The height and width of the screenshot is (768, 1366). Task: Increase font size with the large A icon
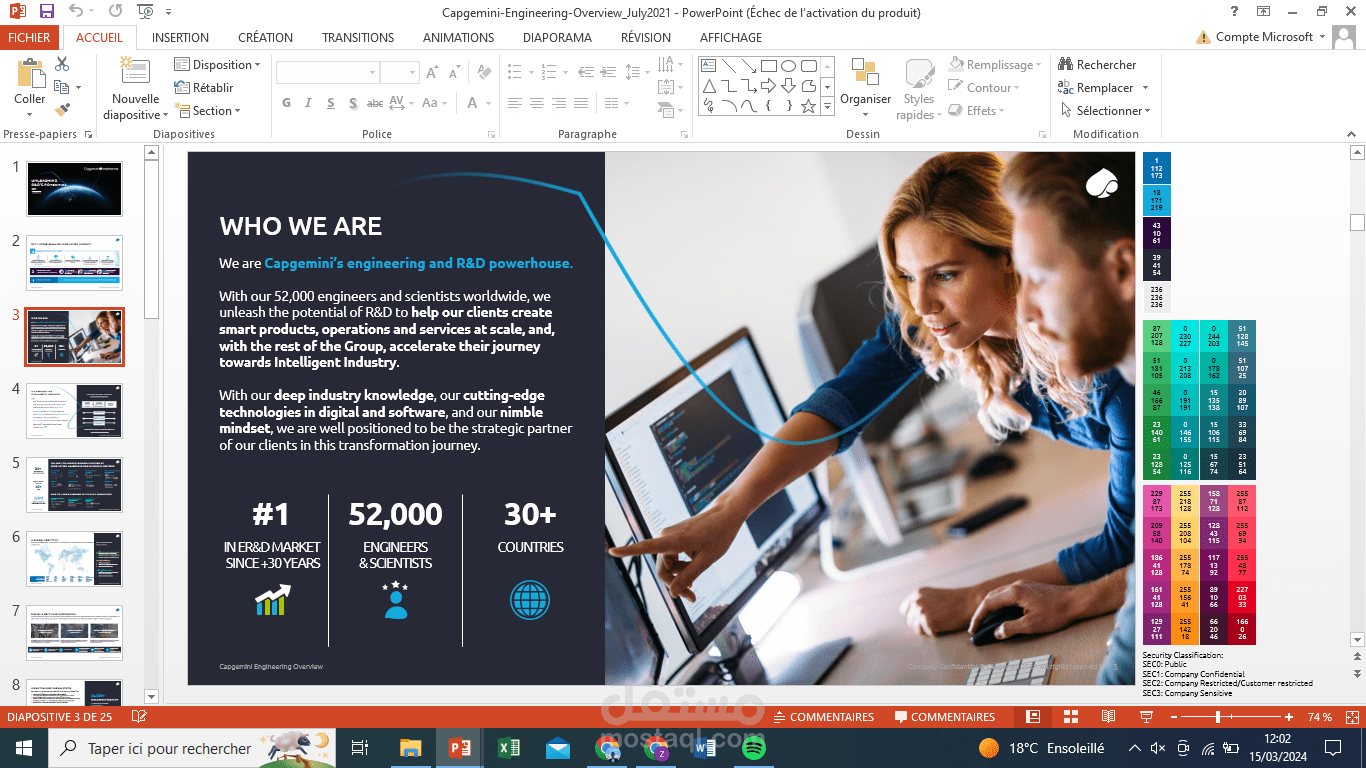432,73
